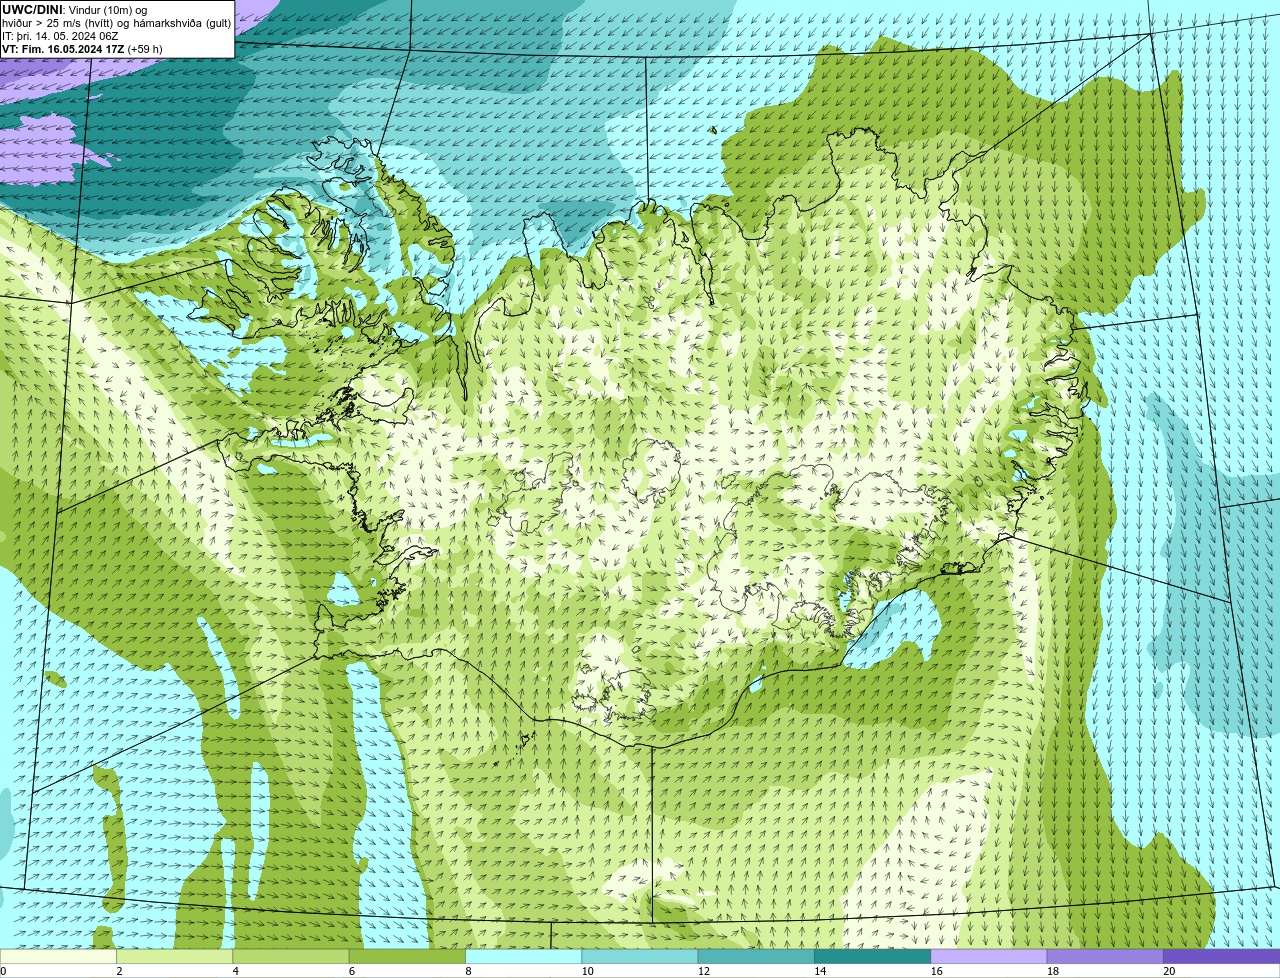Image resolution: width=1280 pixels, height=978 pixels.
Task: Click the legend scale label "12"
Action: (x=703, y=971)
